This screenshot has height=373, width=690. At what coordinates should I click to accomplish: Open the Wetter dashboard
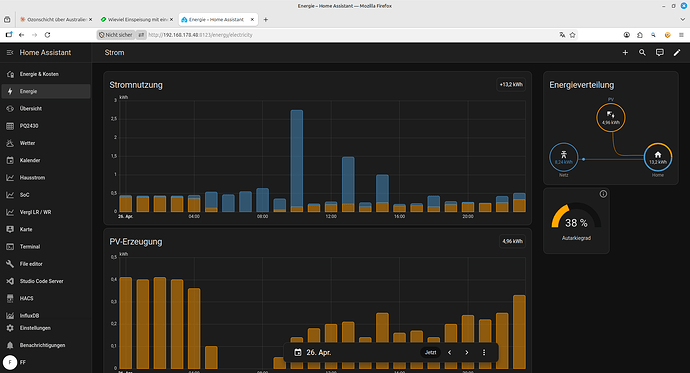coord(46,143)
